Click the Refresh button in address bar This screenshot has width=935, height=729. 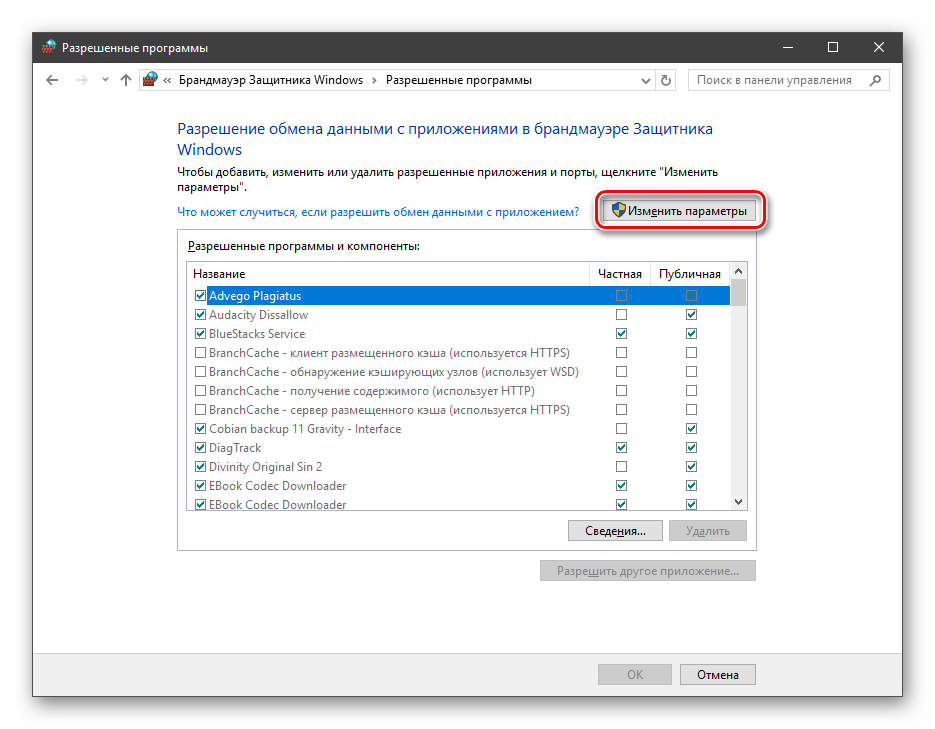(667, 80)
